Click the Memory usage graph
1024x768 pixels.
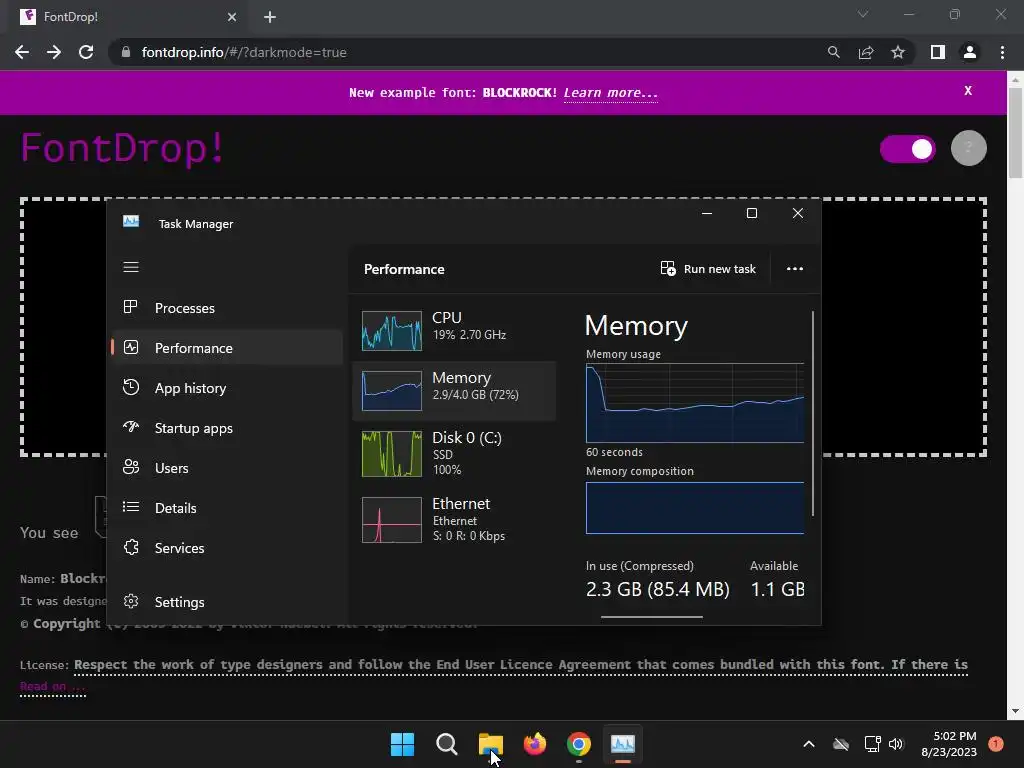(695, 403)
